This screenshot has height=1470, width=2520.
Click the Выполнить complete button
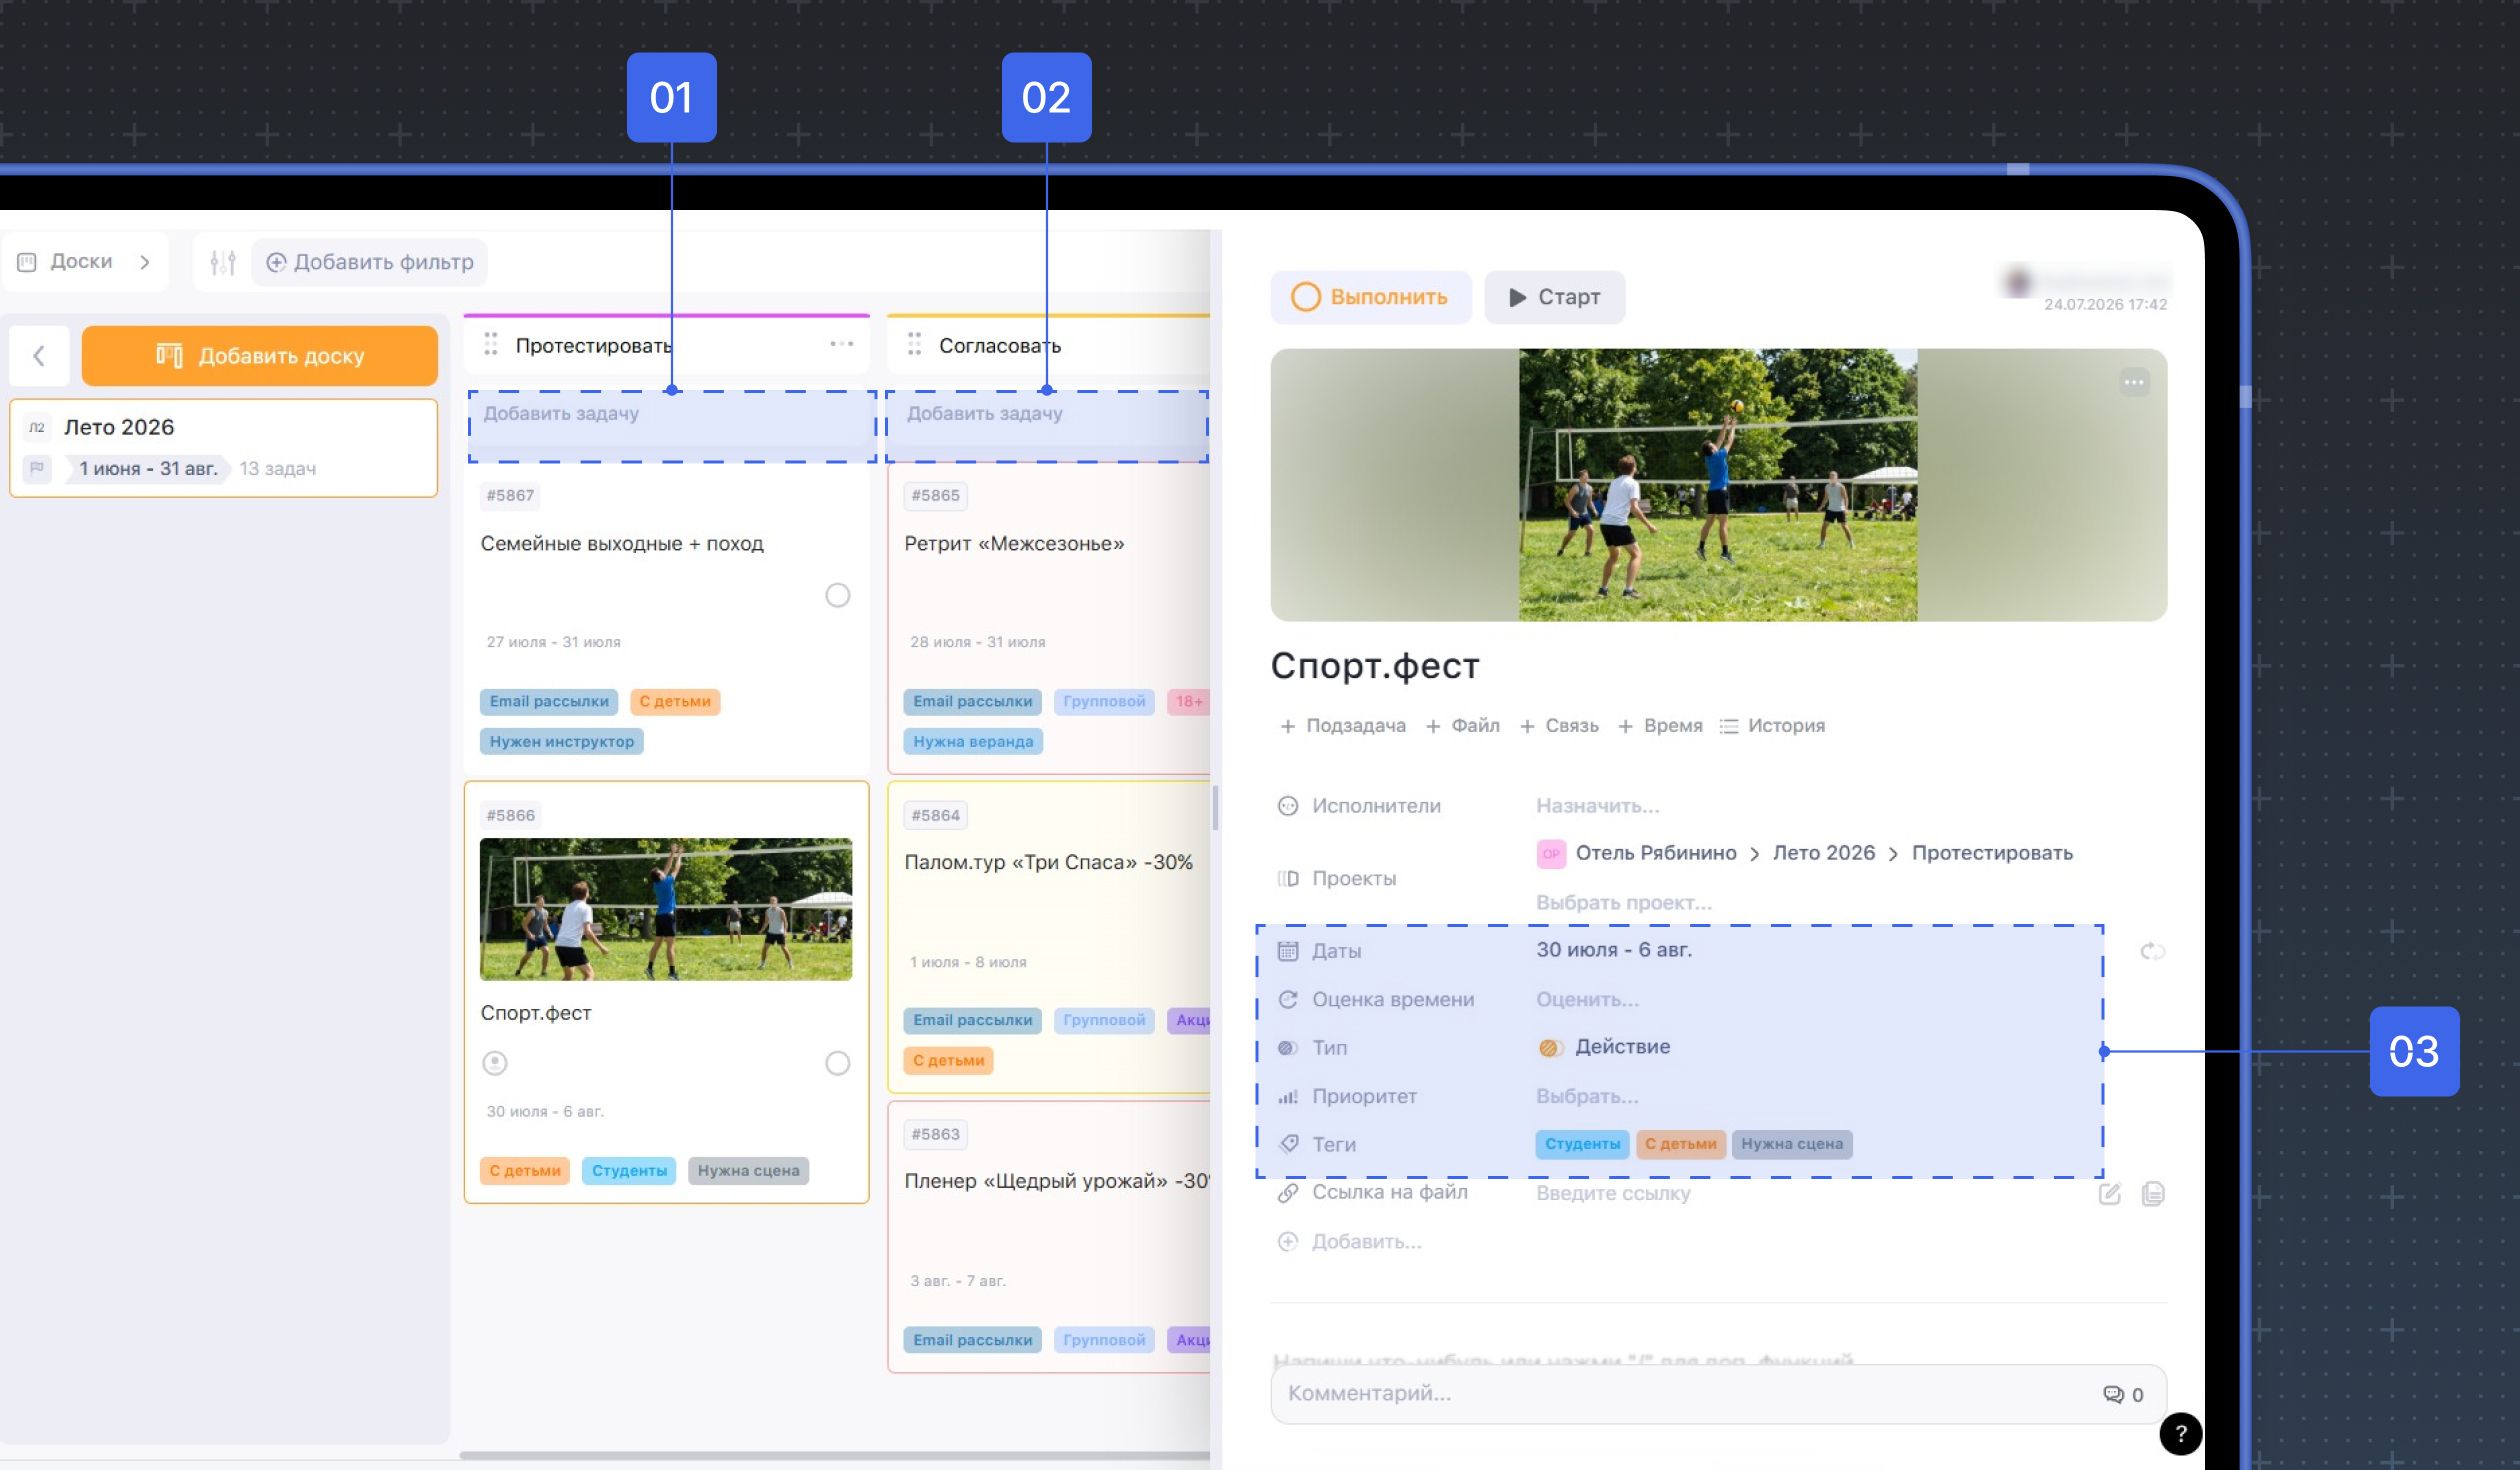[x=1370, y=297]
